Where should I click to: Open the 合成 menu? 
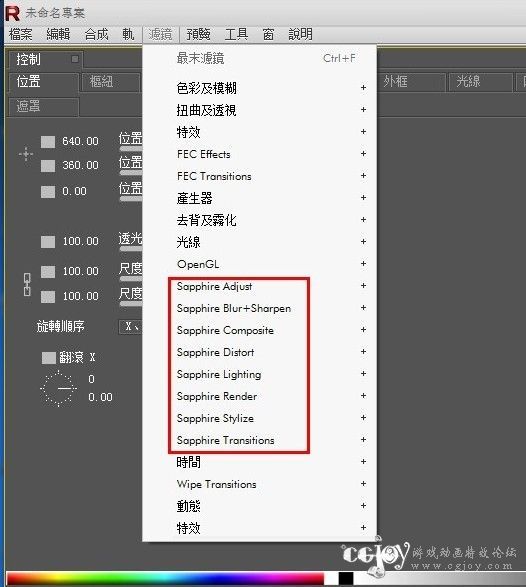point(96,34)
